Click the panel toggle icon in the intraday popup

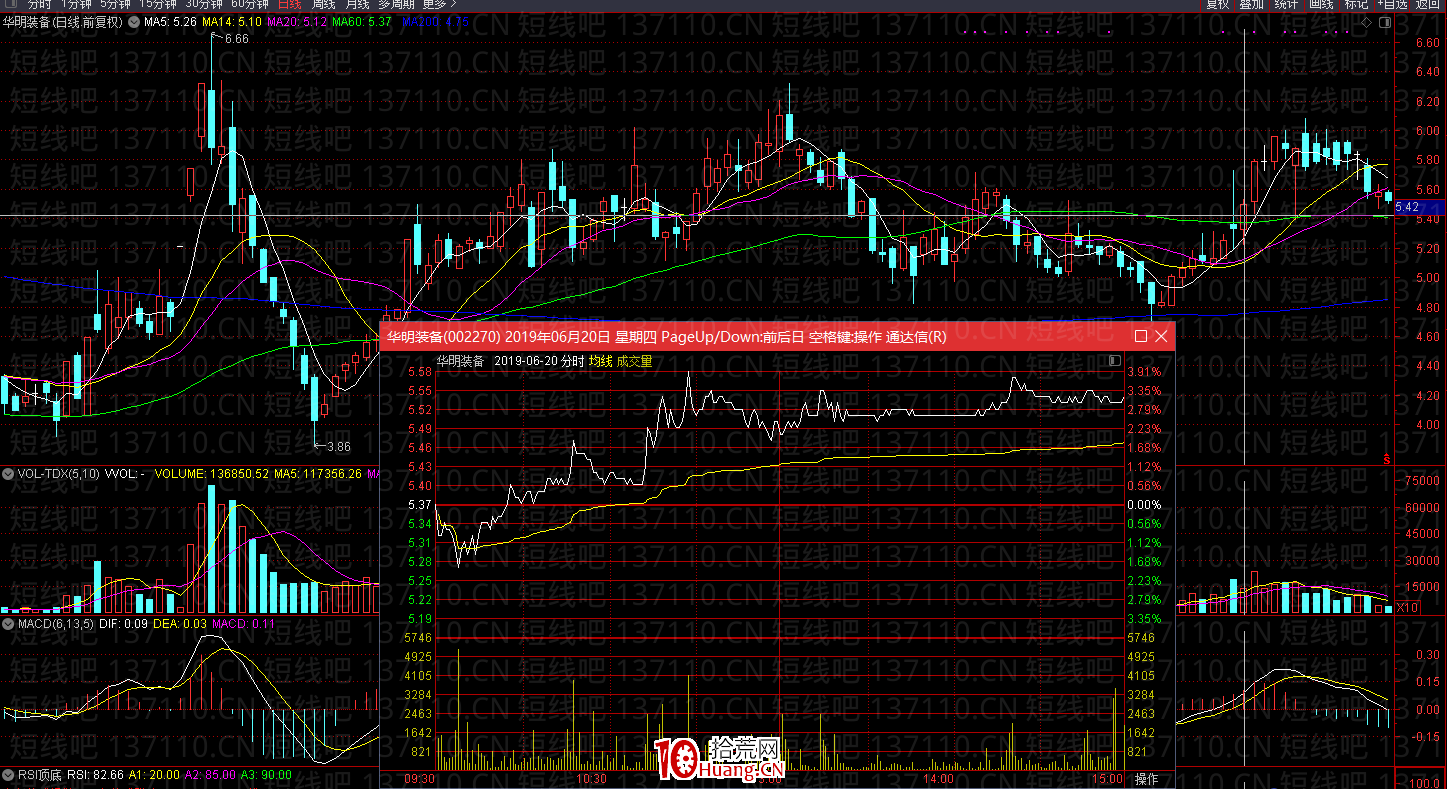point(1115,361)
